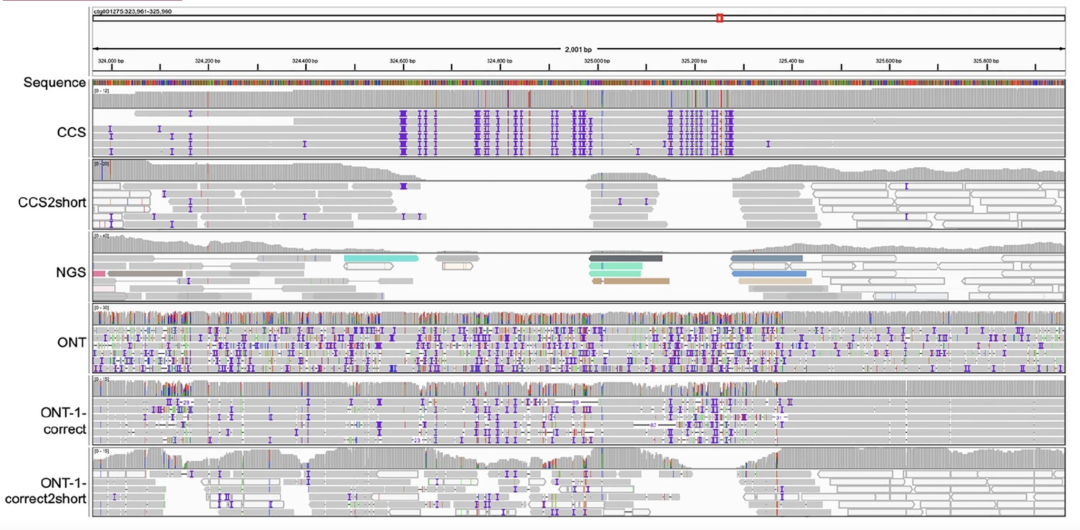This screenshot has height=530, width=1080.
Task: Click the dark gray read in the NGS track
Action: pyautogui.click(x=625, y=258)
